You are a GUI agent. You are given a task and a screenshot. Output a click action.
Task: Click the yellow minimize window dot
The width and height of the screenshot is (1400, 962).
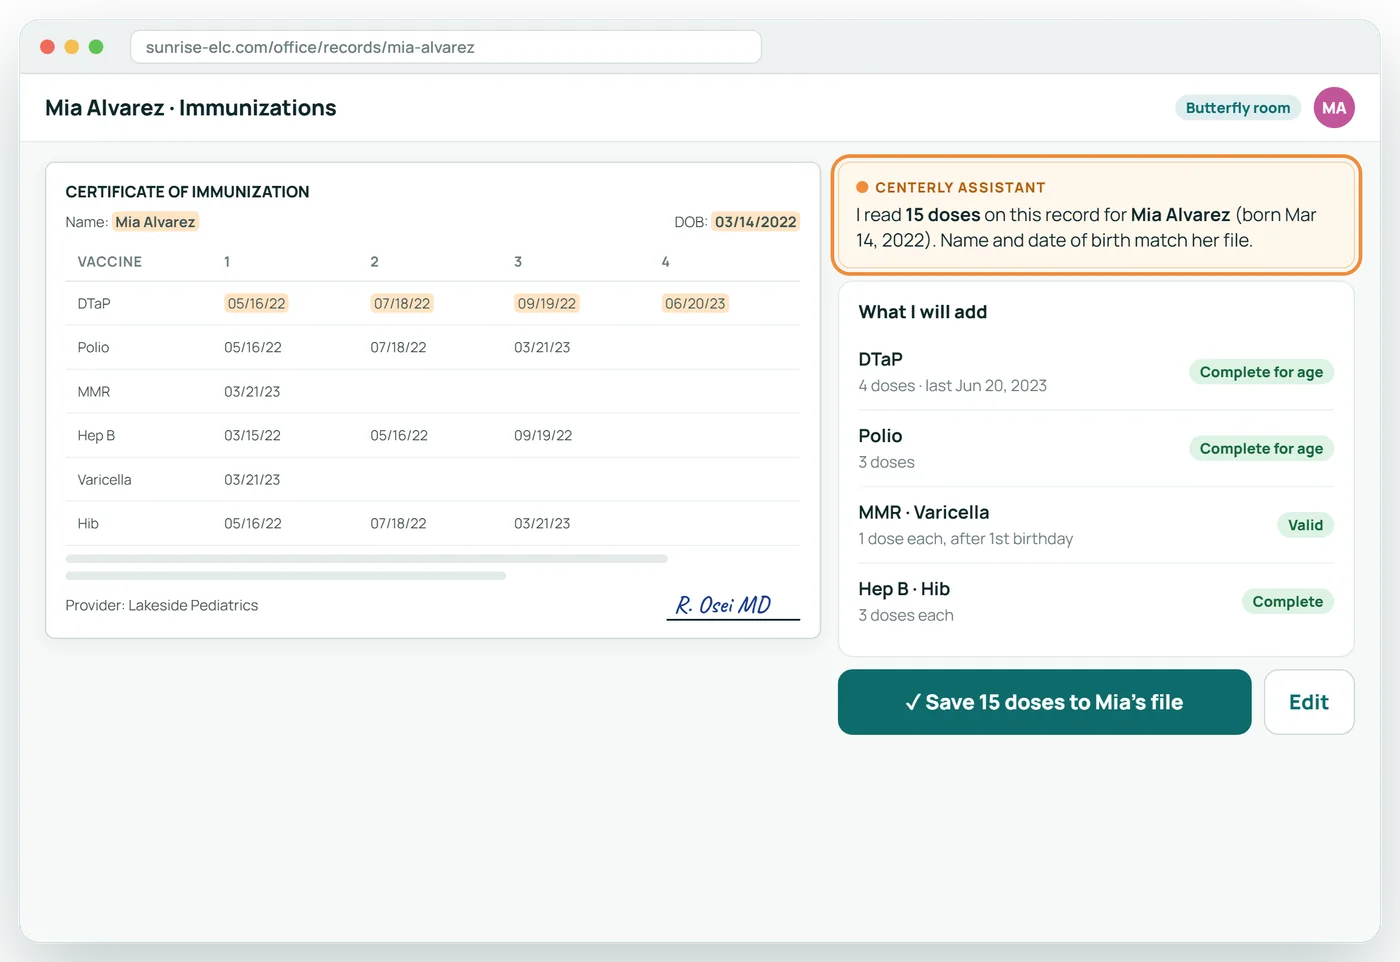(x=71, y=47)
